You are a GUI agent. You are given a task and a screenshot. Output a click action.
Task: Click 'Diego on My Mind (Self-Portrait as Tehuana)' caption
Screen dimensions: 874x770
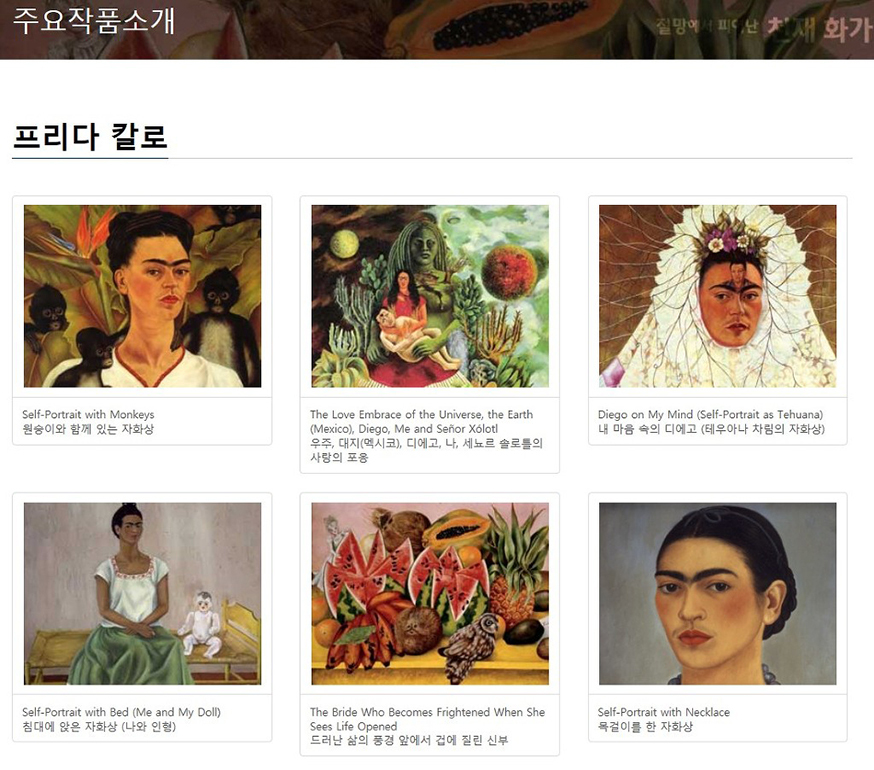(710, 414)
